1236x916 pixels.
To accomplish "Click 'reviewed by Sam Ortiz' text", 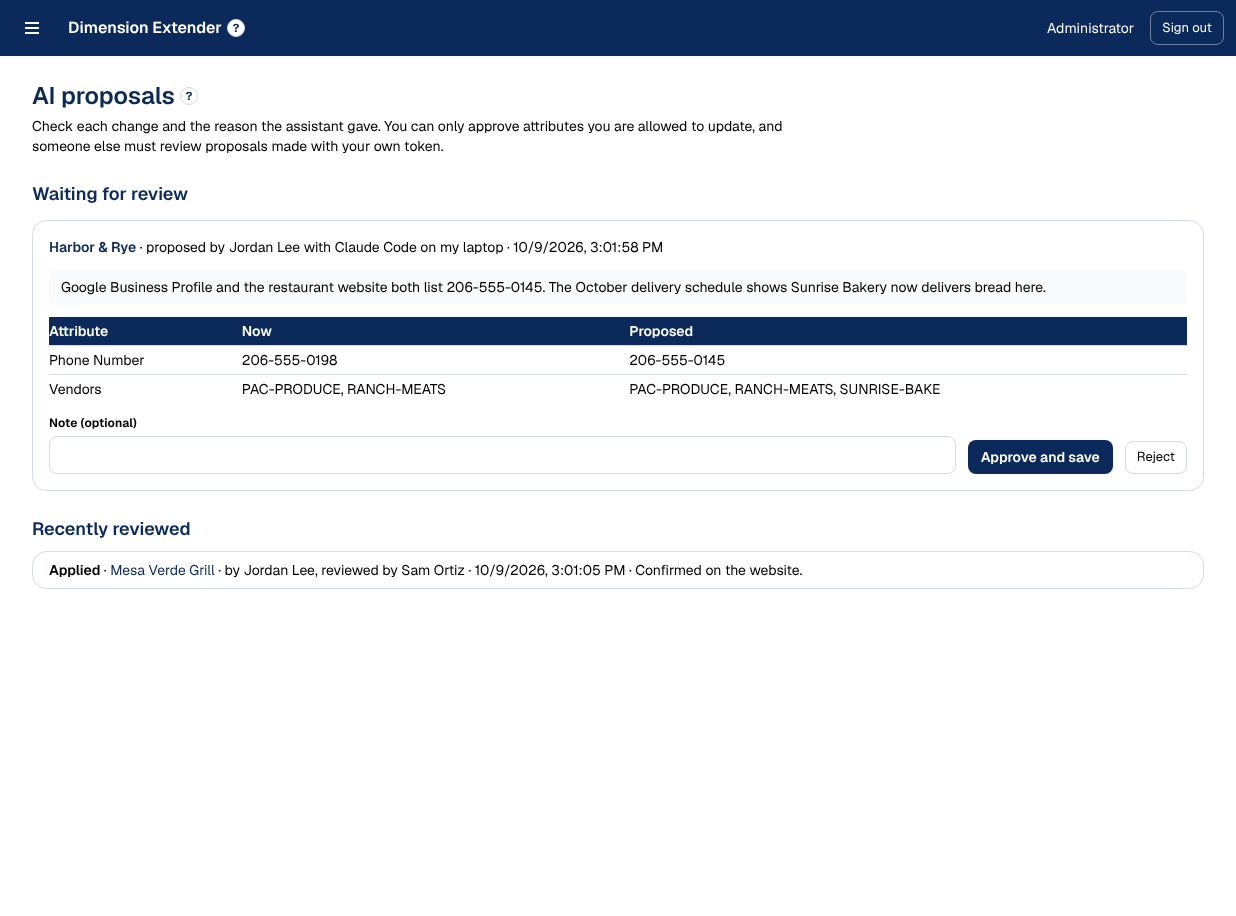I will click(x=393, y=570).
